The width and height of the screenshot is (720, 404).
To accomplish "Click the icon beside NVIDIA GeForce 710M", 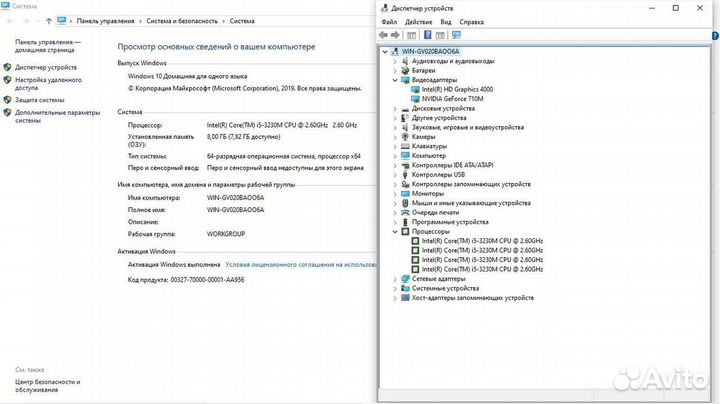I will pos(415,99).
